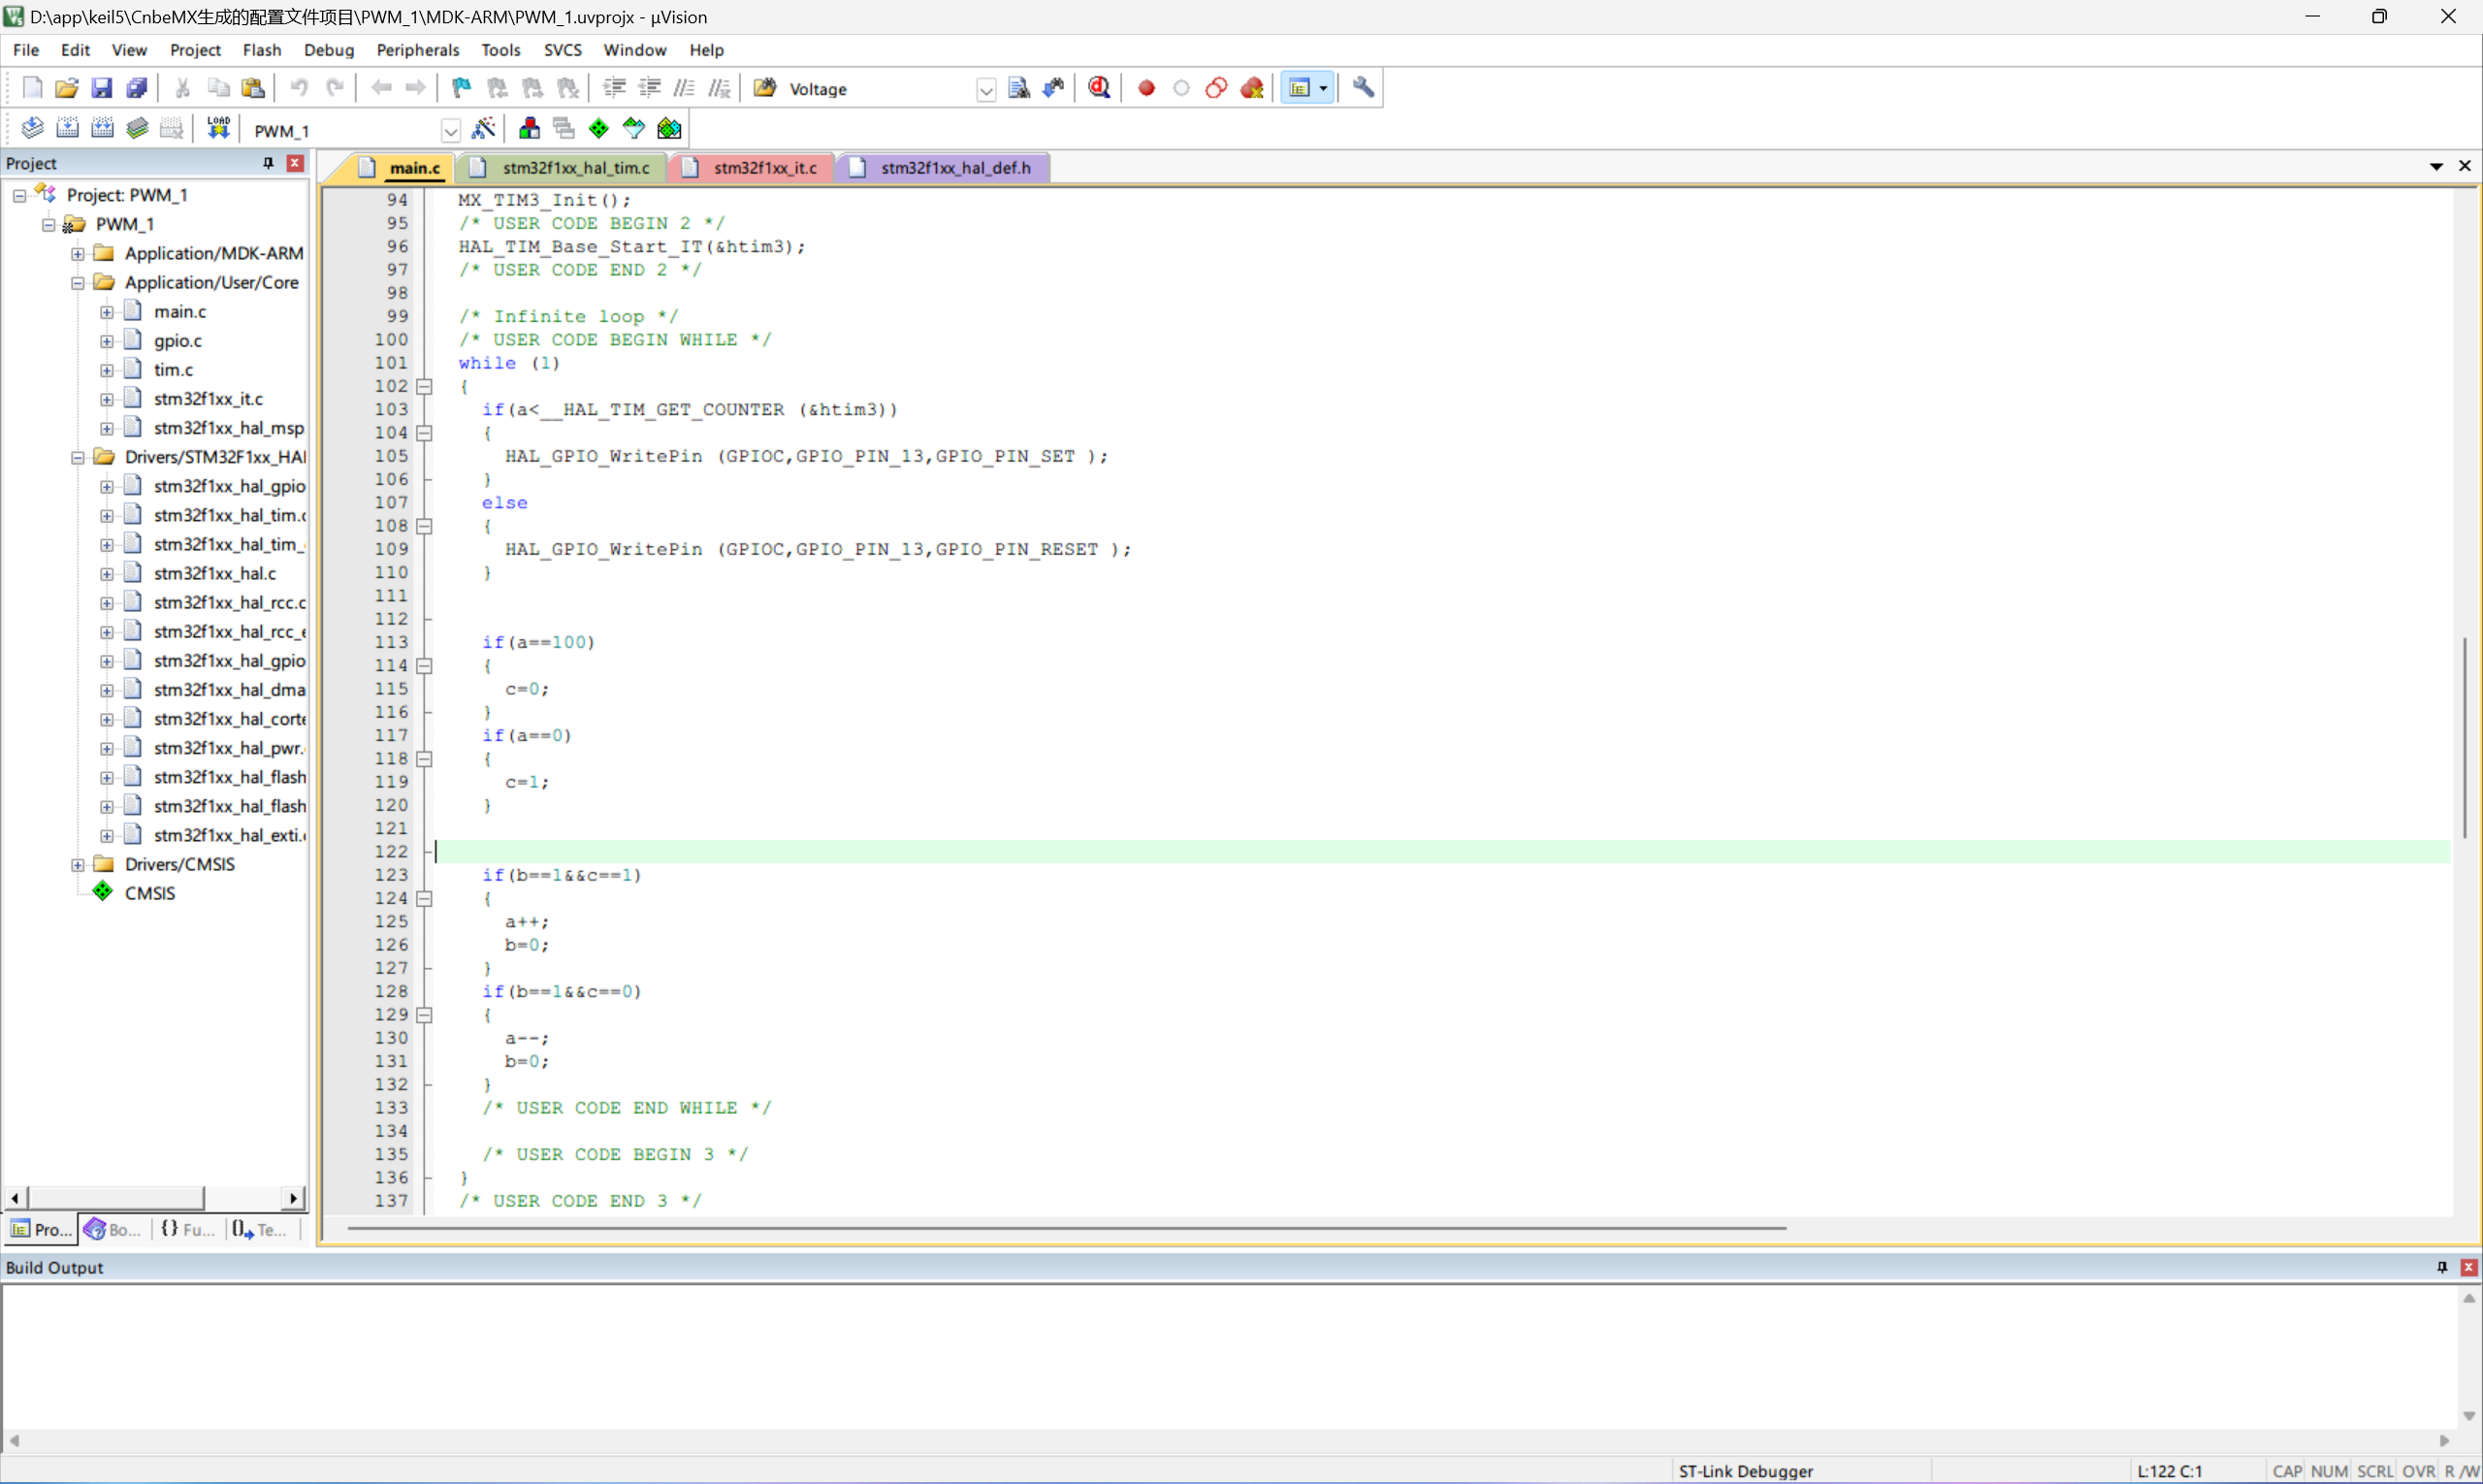Open the Voltage find dropdown
This screenshot has height=1484, width=2483.
(x=986, y=90)
